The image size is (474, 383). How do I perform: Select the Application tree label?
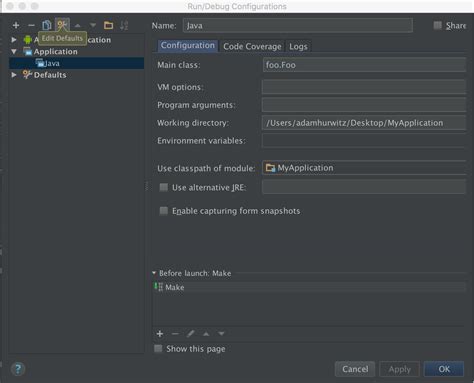[55, 52]
